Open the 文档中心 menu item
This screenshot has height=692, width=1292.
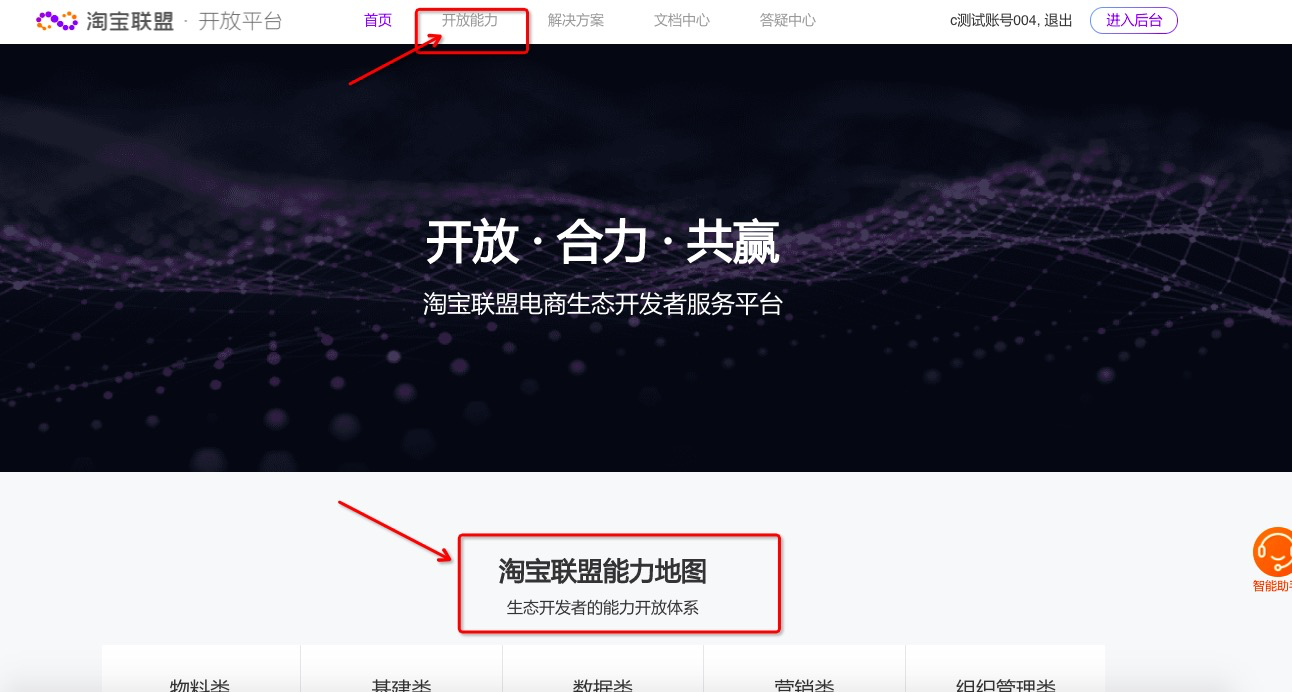click(x=682, y=20)
